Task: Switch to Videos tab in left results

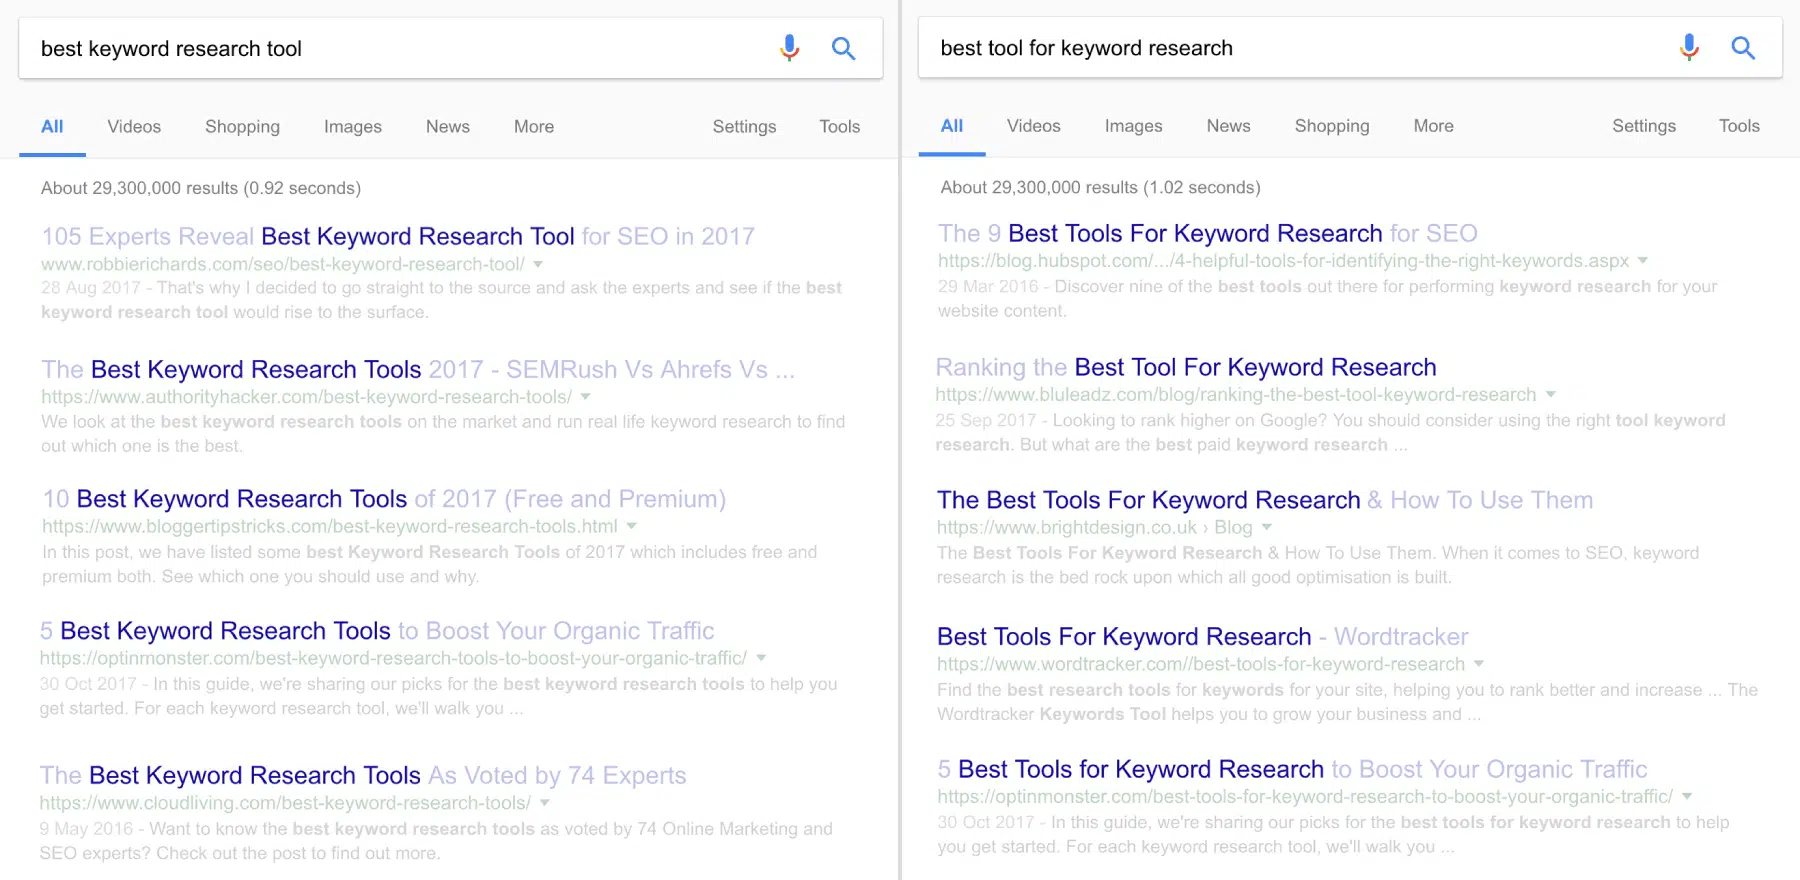Action: tap(134, 127)
